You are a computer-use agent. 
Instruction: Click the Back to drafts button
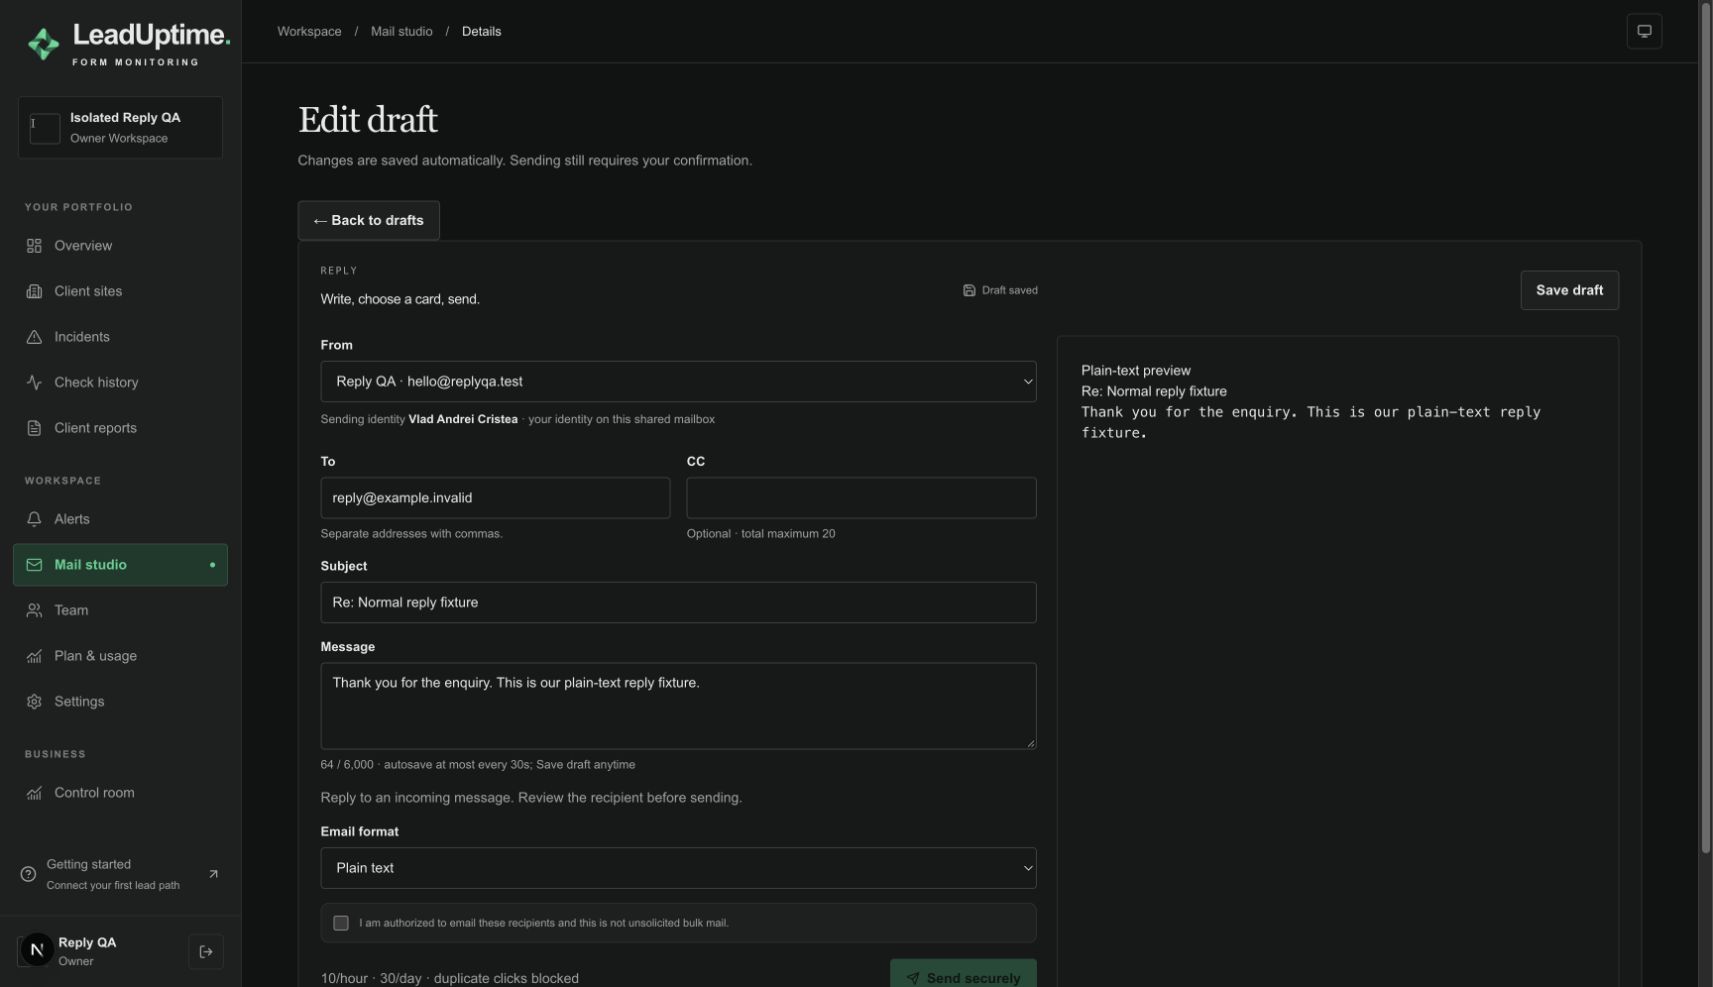pyautogui.click(x=369, y=221)
